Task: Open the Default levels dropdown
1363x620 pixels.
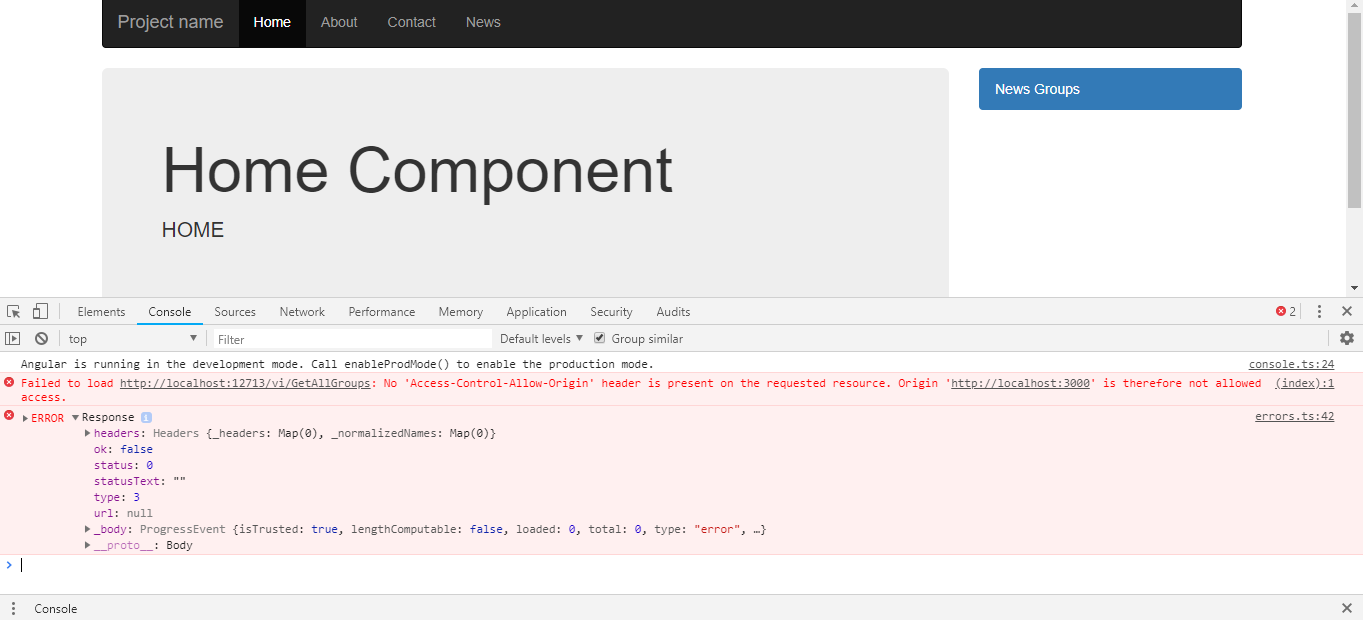Action: [541, 339]
